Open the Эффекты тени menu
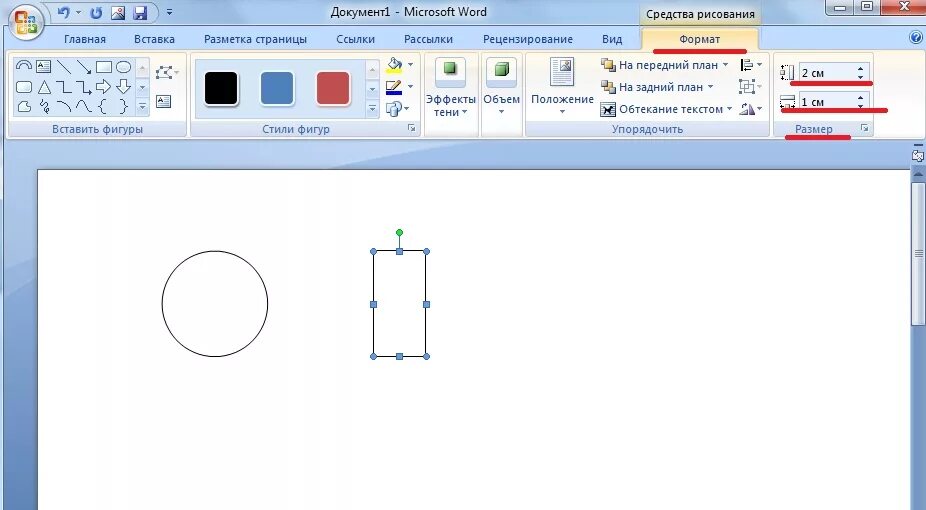The height and width of the screenshot is (510, 926). tap(451, 87)
